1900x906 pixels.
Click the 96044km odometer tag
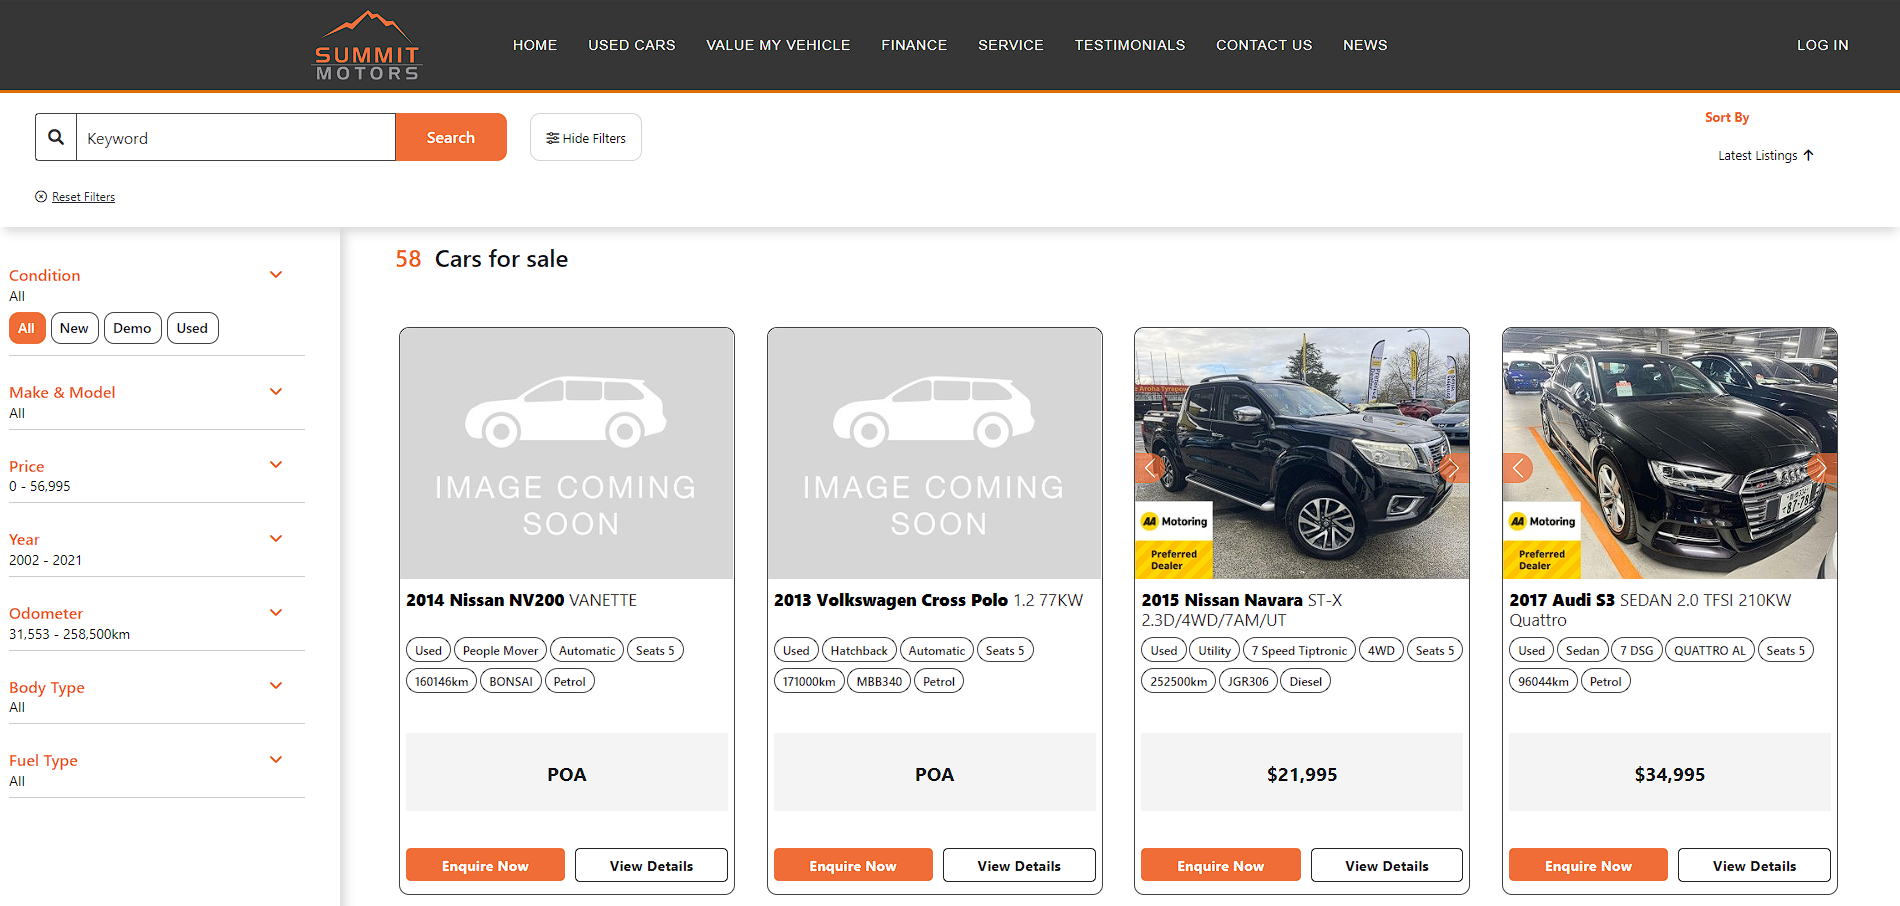click(x=1543, y=681)
